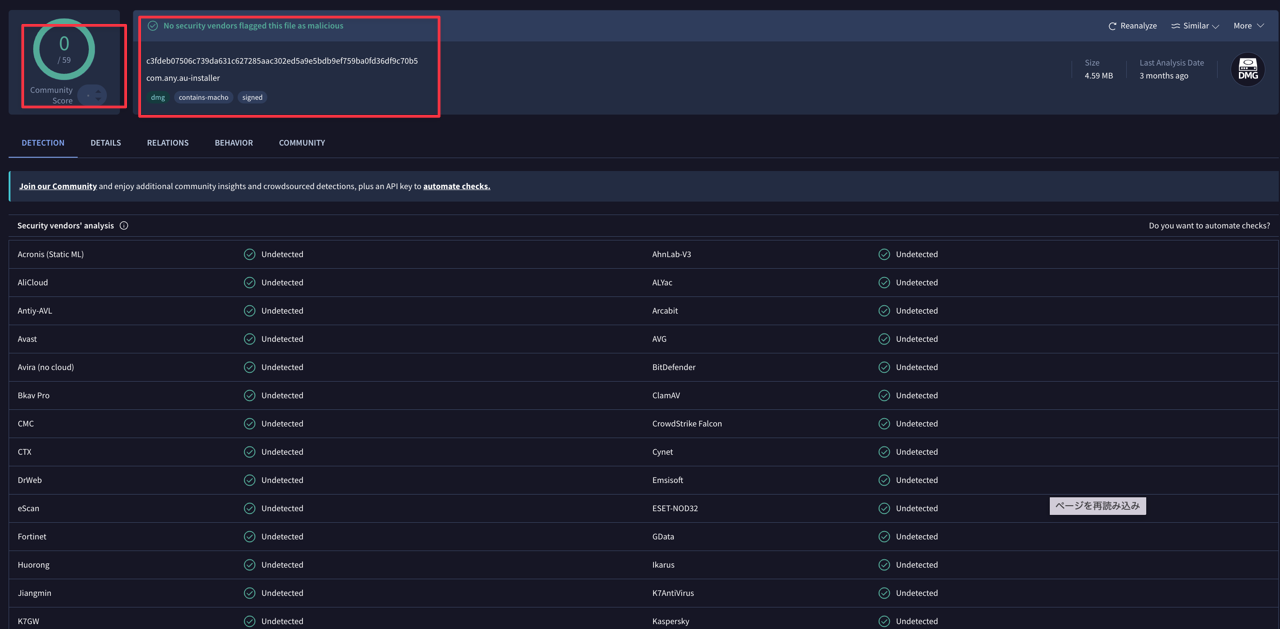The image size is (1280, 629).
Task: Click the check icon in the Cynet row
Action: tap(884, 452)
